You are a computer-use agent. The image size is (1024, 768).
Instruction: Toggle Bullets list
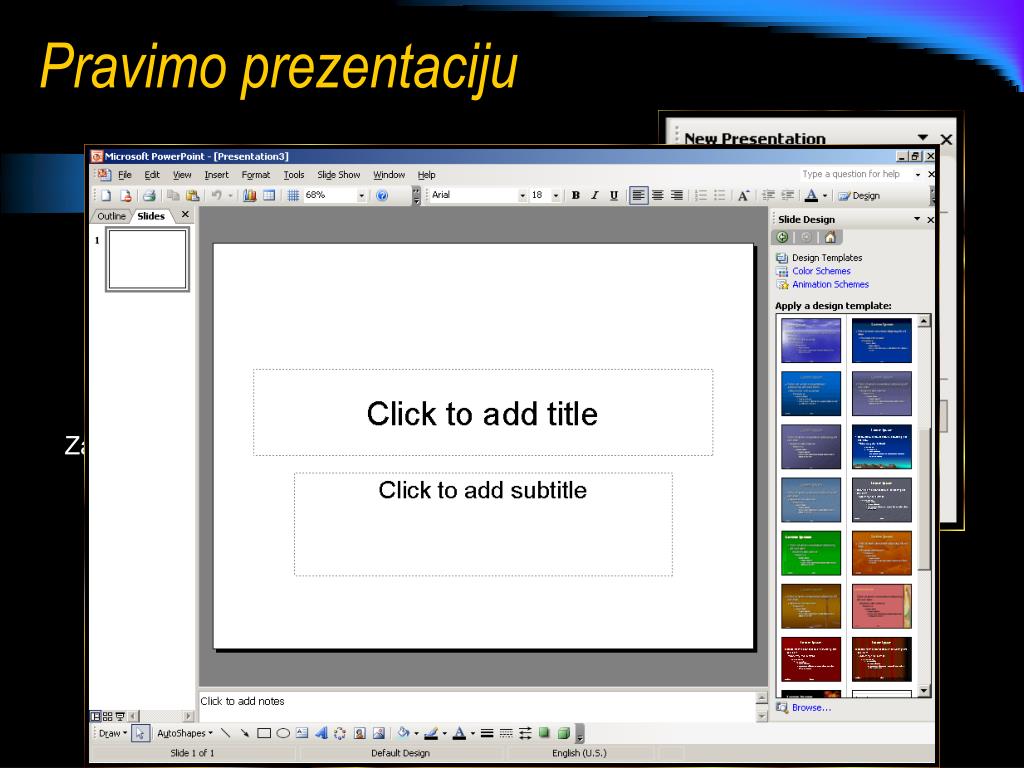tap(720, 195)
